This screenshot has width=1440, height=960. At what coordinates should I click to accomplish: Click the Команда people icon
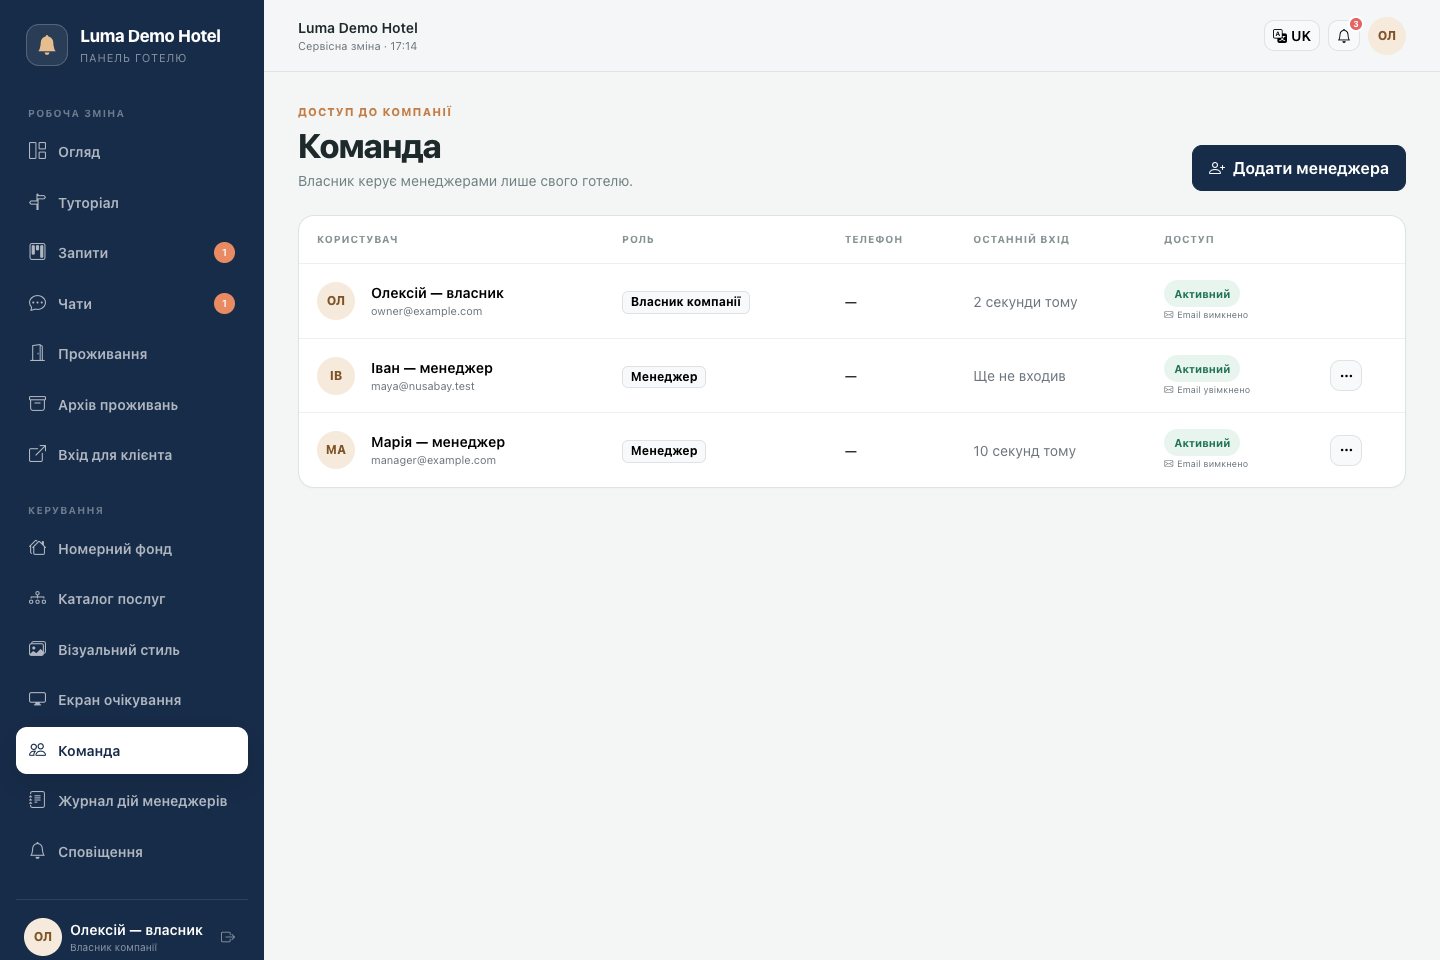tap(38, 750)
